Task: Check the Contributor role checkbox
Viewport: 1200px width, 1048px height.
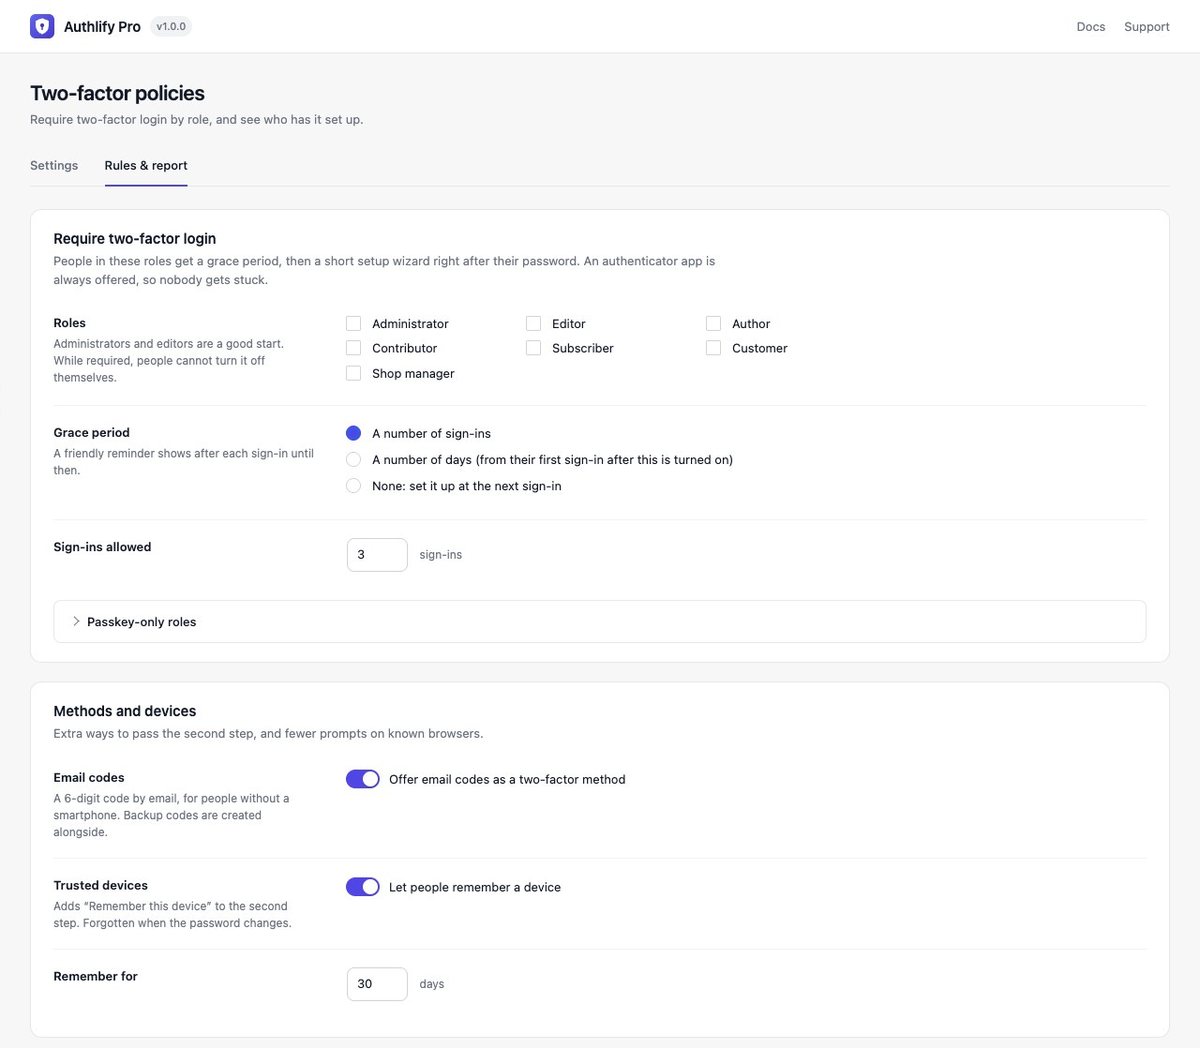Action: 353,348
